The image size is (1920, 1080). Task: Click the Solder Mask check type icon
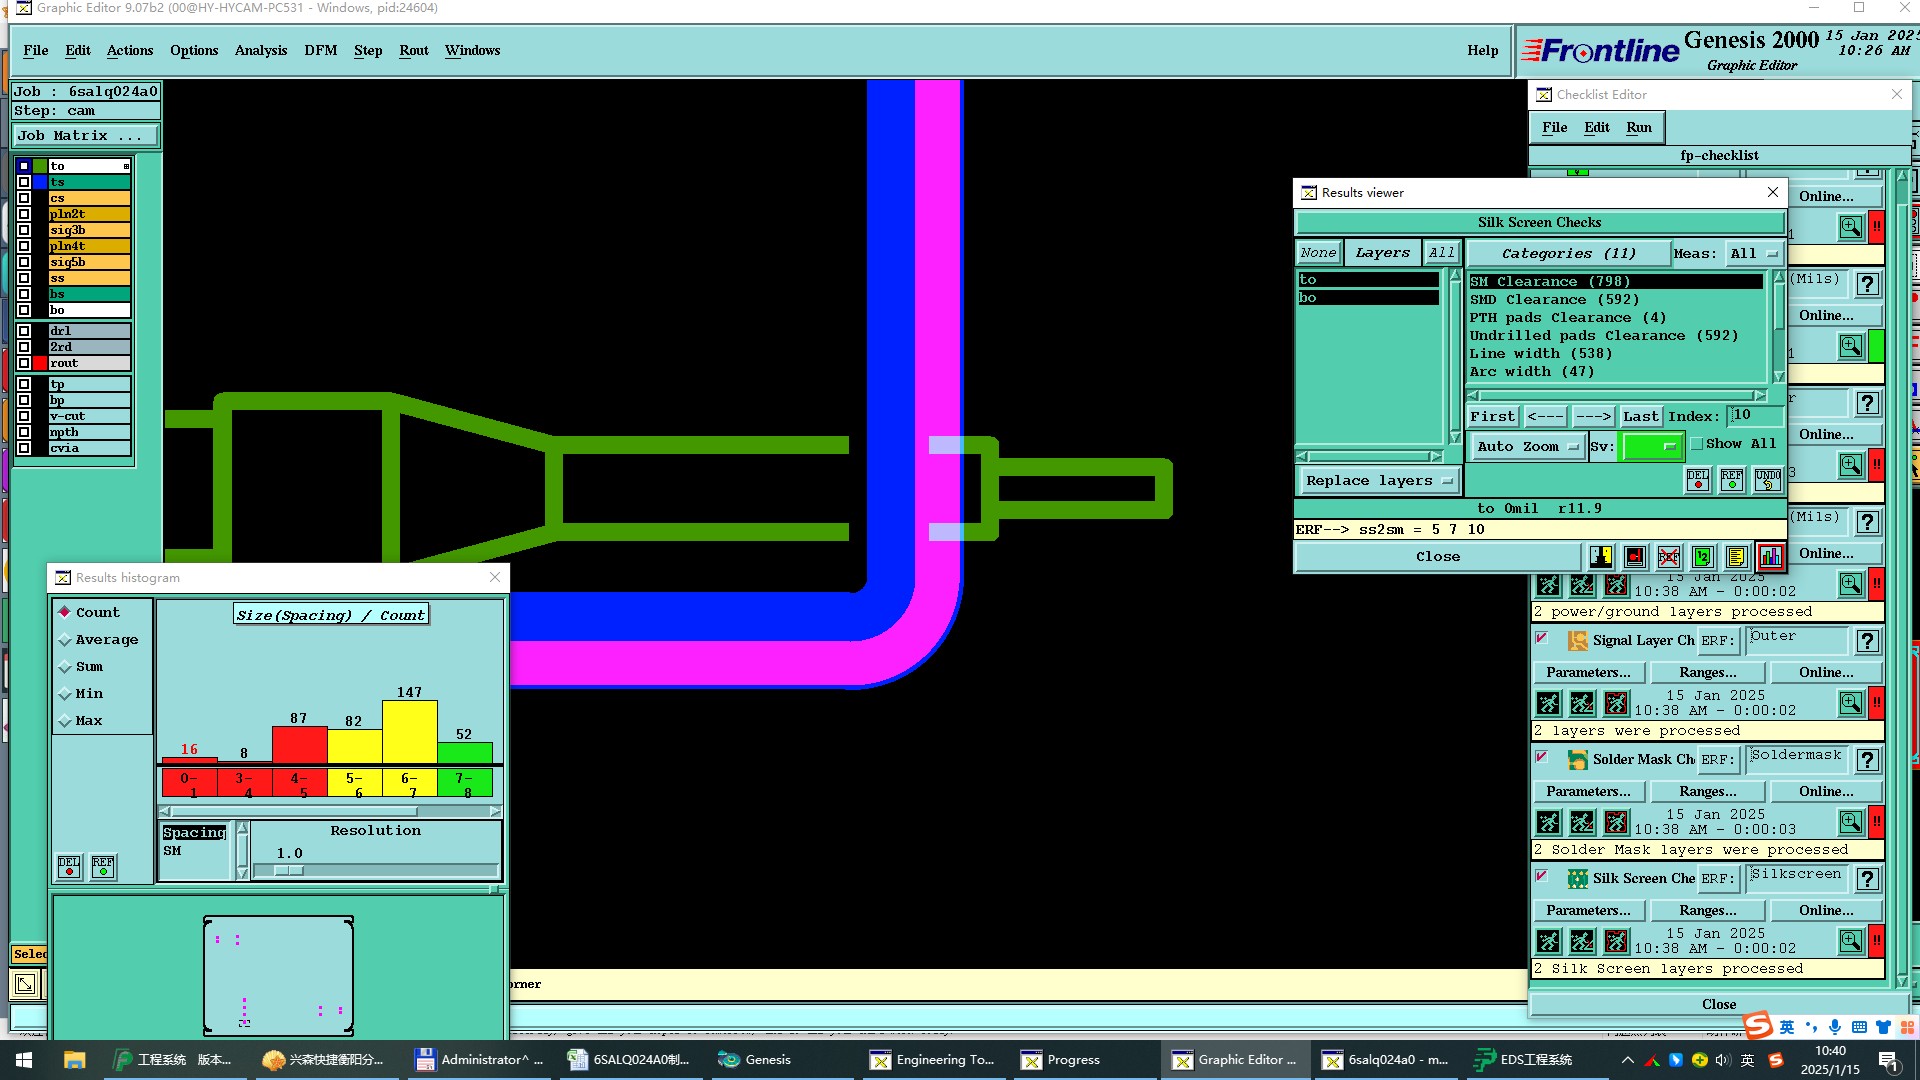(x=1577, y=760)
